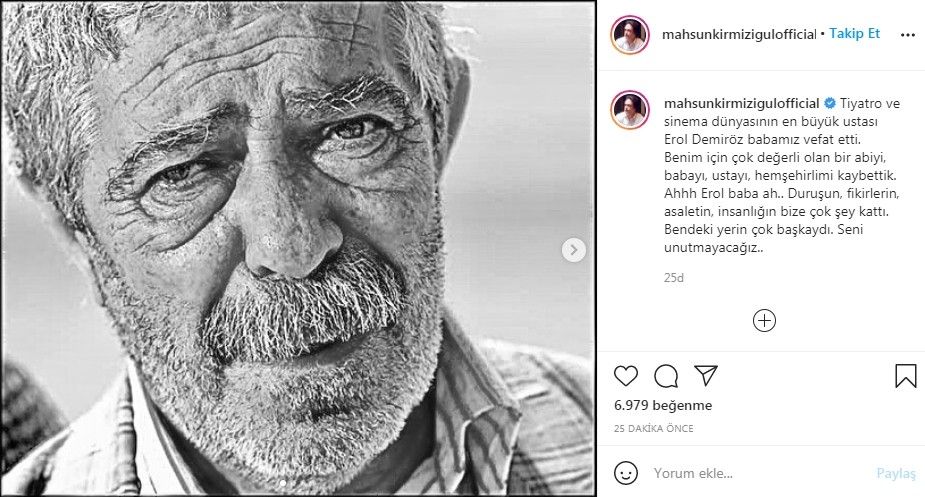Follow the account via Takip Et

click(854, 33)
